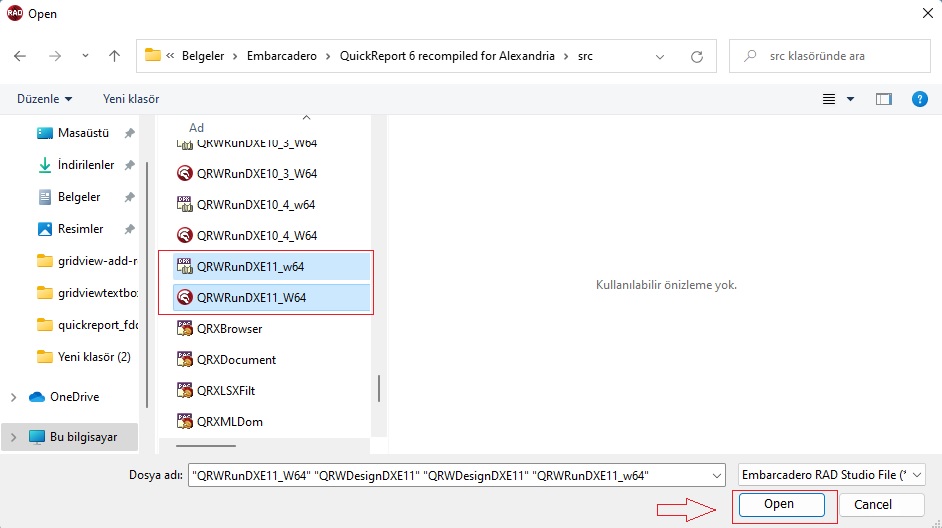Click the Masaüstü pin icon
The height and width of the screenshot is (528, 942).
pos(129,133)
